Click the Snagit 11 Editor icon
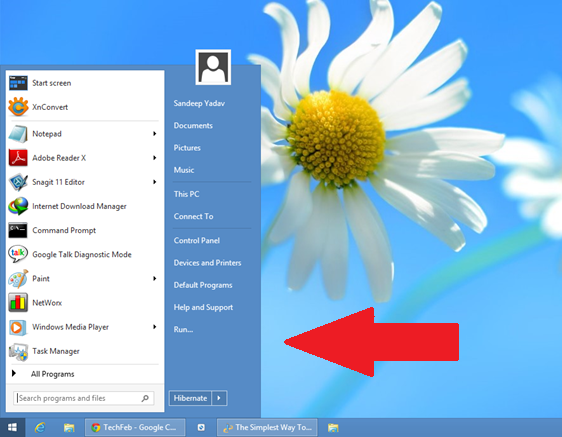This screenshot has width=562, height=437. tap(18, 182)
